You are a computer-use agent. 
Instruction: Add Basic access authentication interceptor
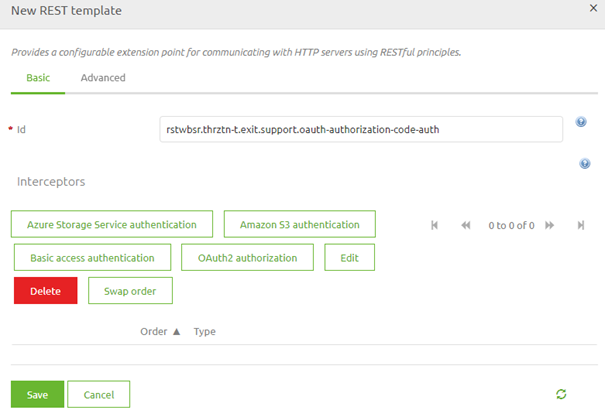point(93,257)
